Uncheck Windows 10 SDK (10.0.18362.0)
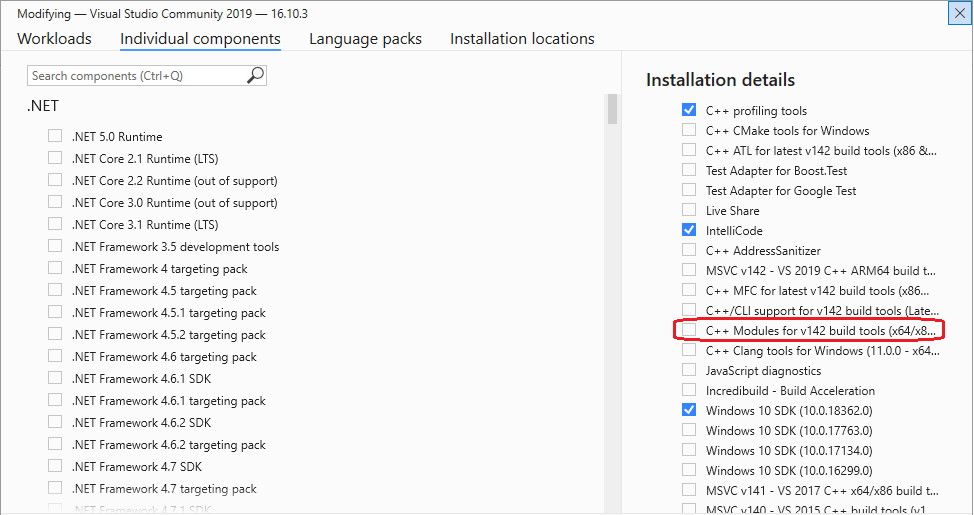 (689, 410)
